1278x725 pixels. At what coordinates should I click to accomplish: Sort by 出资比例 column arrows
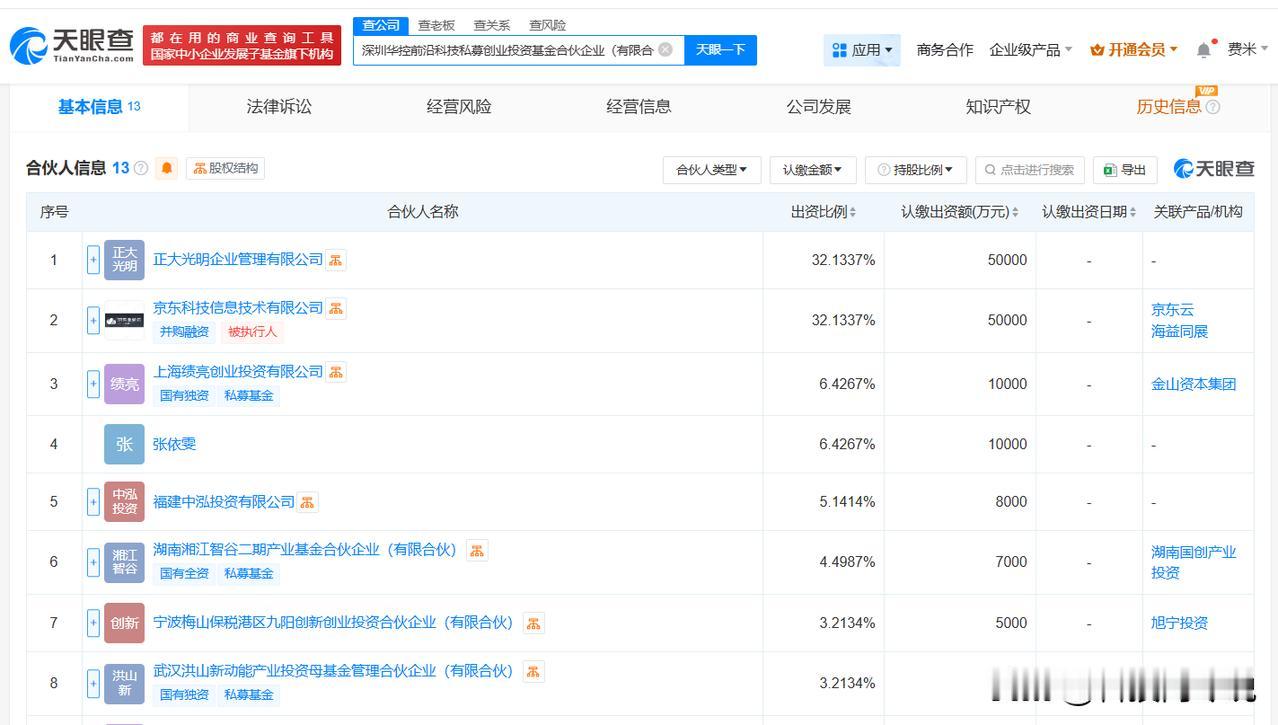coord(853,212)
